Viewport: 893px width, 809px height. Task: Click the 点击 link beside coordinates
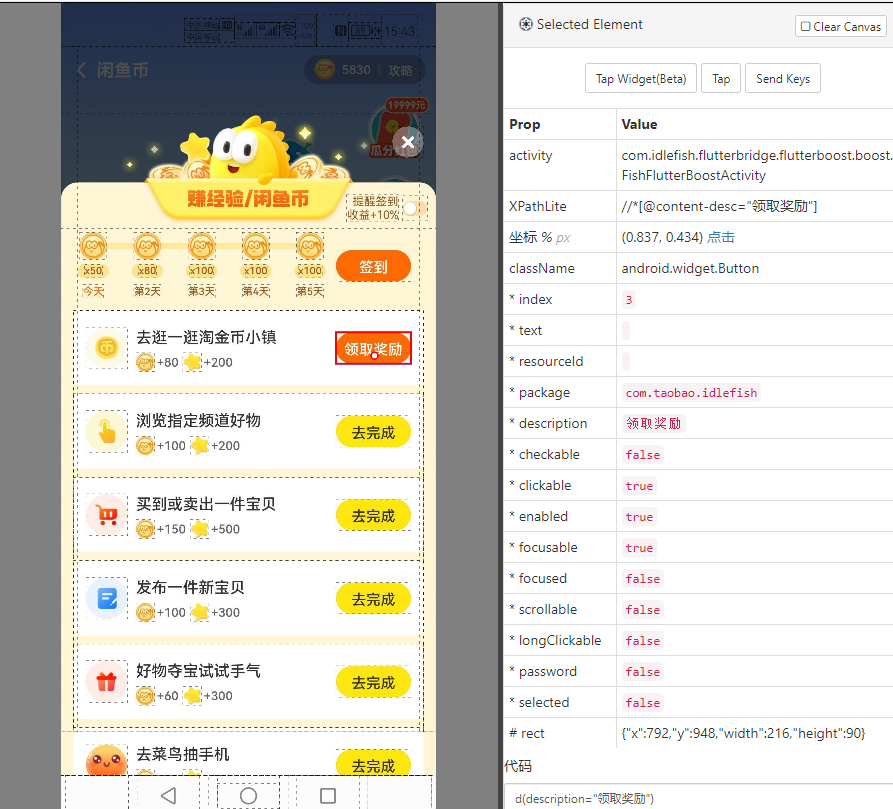point(720,237)
